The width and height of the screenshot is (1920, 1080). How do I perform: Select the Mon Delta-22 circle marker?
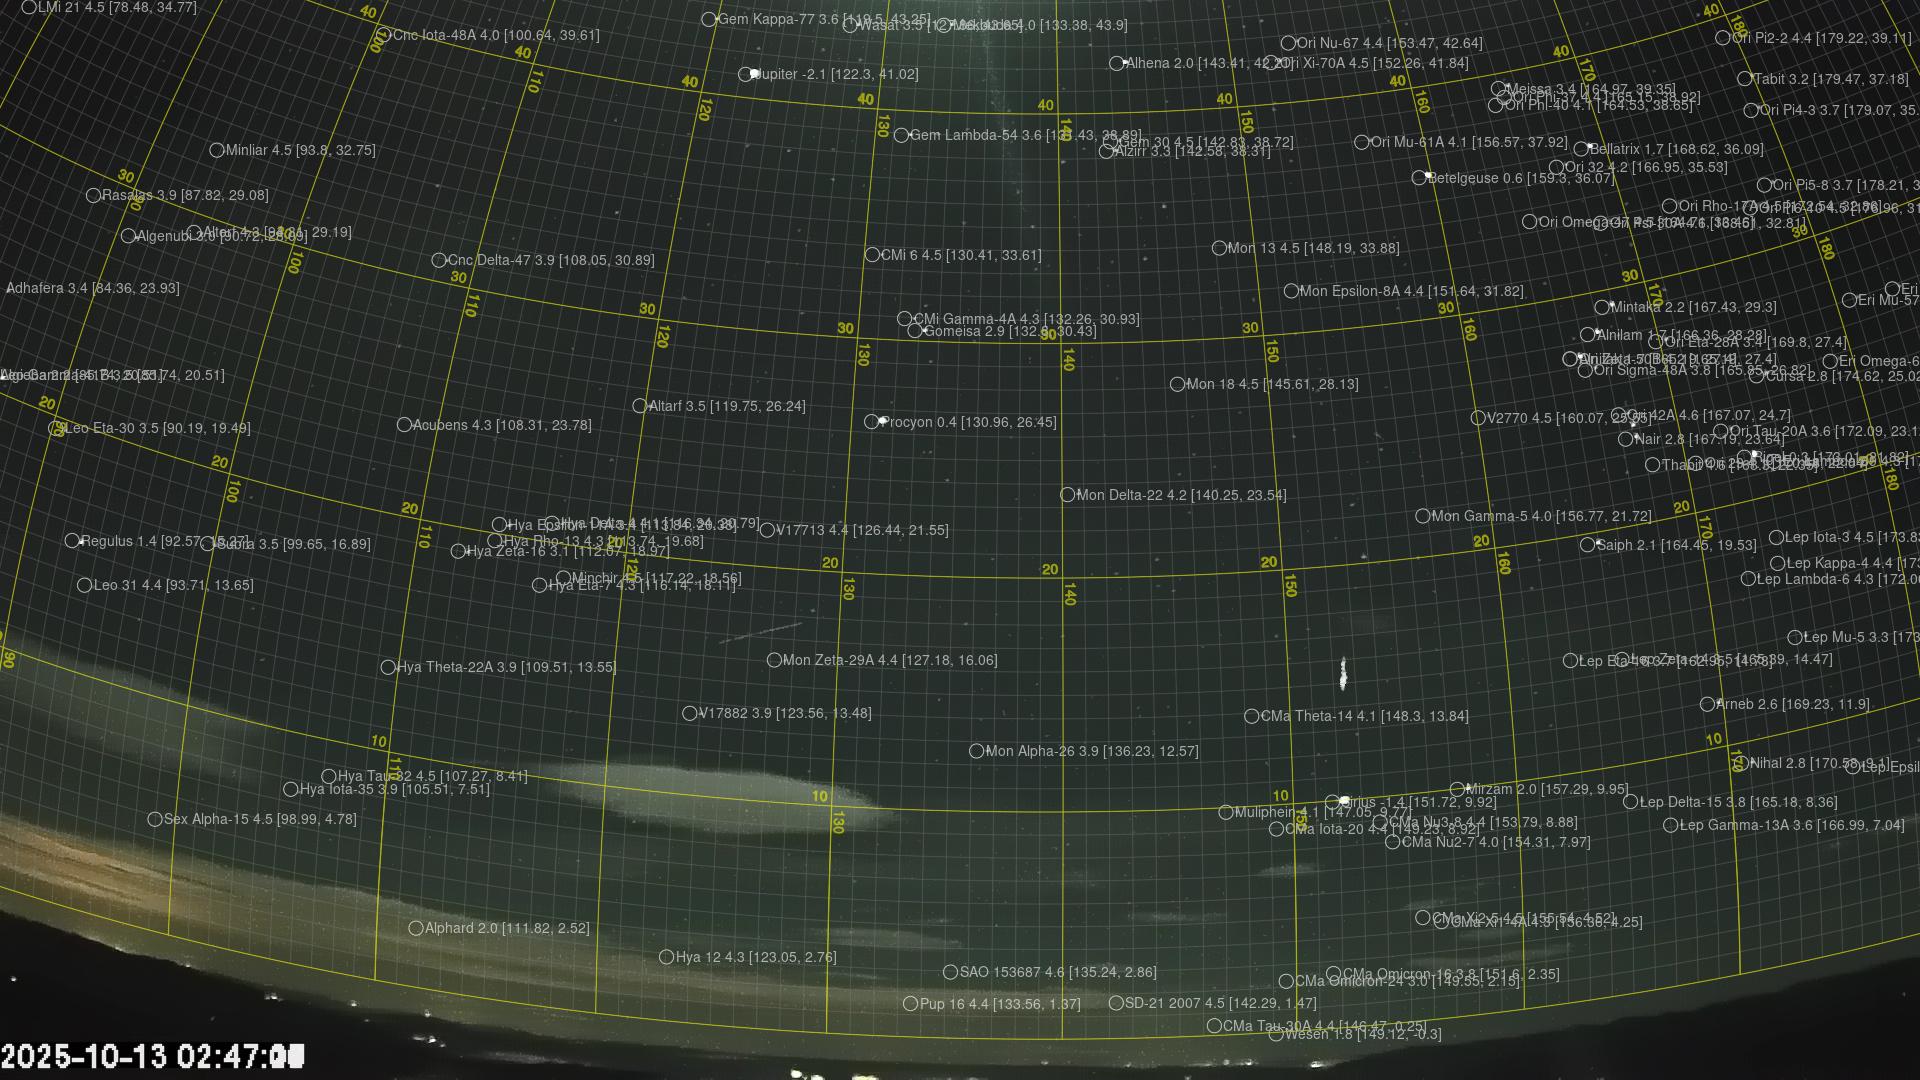pos(1067,495)
